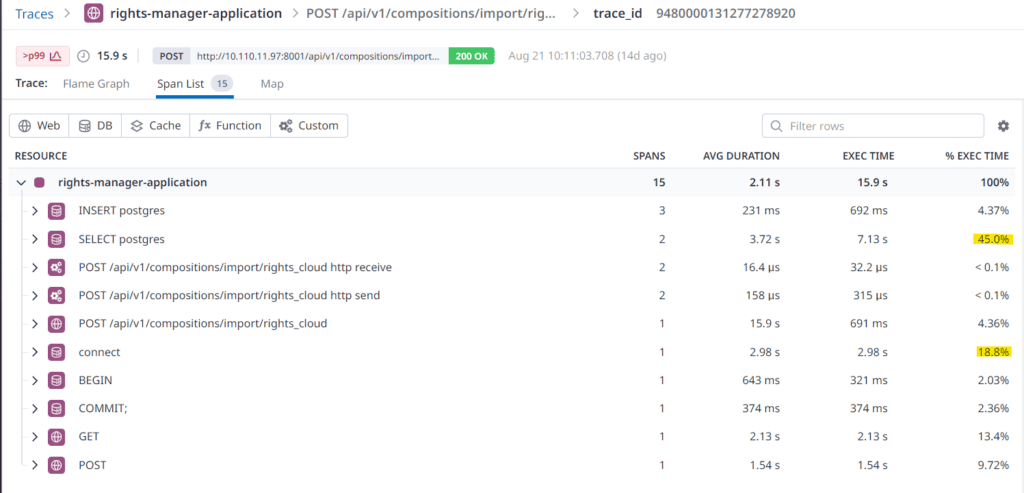Viewport: 1024px width, 493px height.
Task: Collapse the rights-manager-application root row
Action: pyautogui.click(x=21, y=183)
